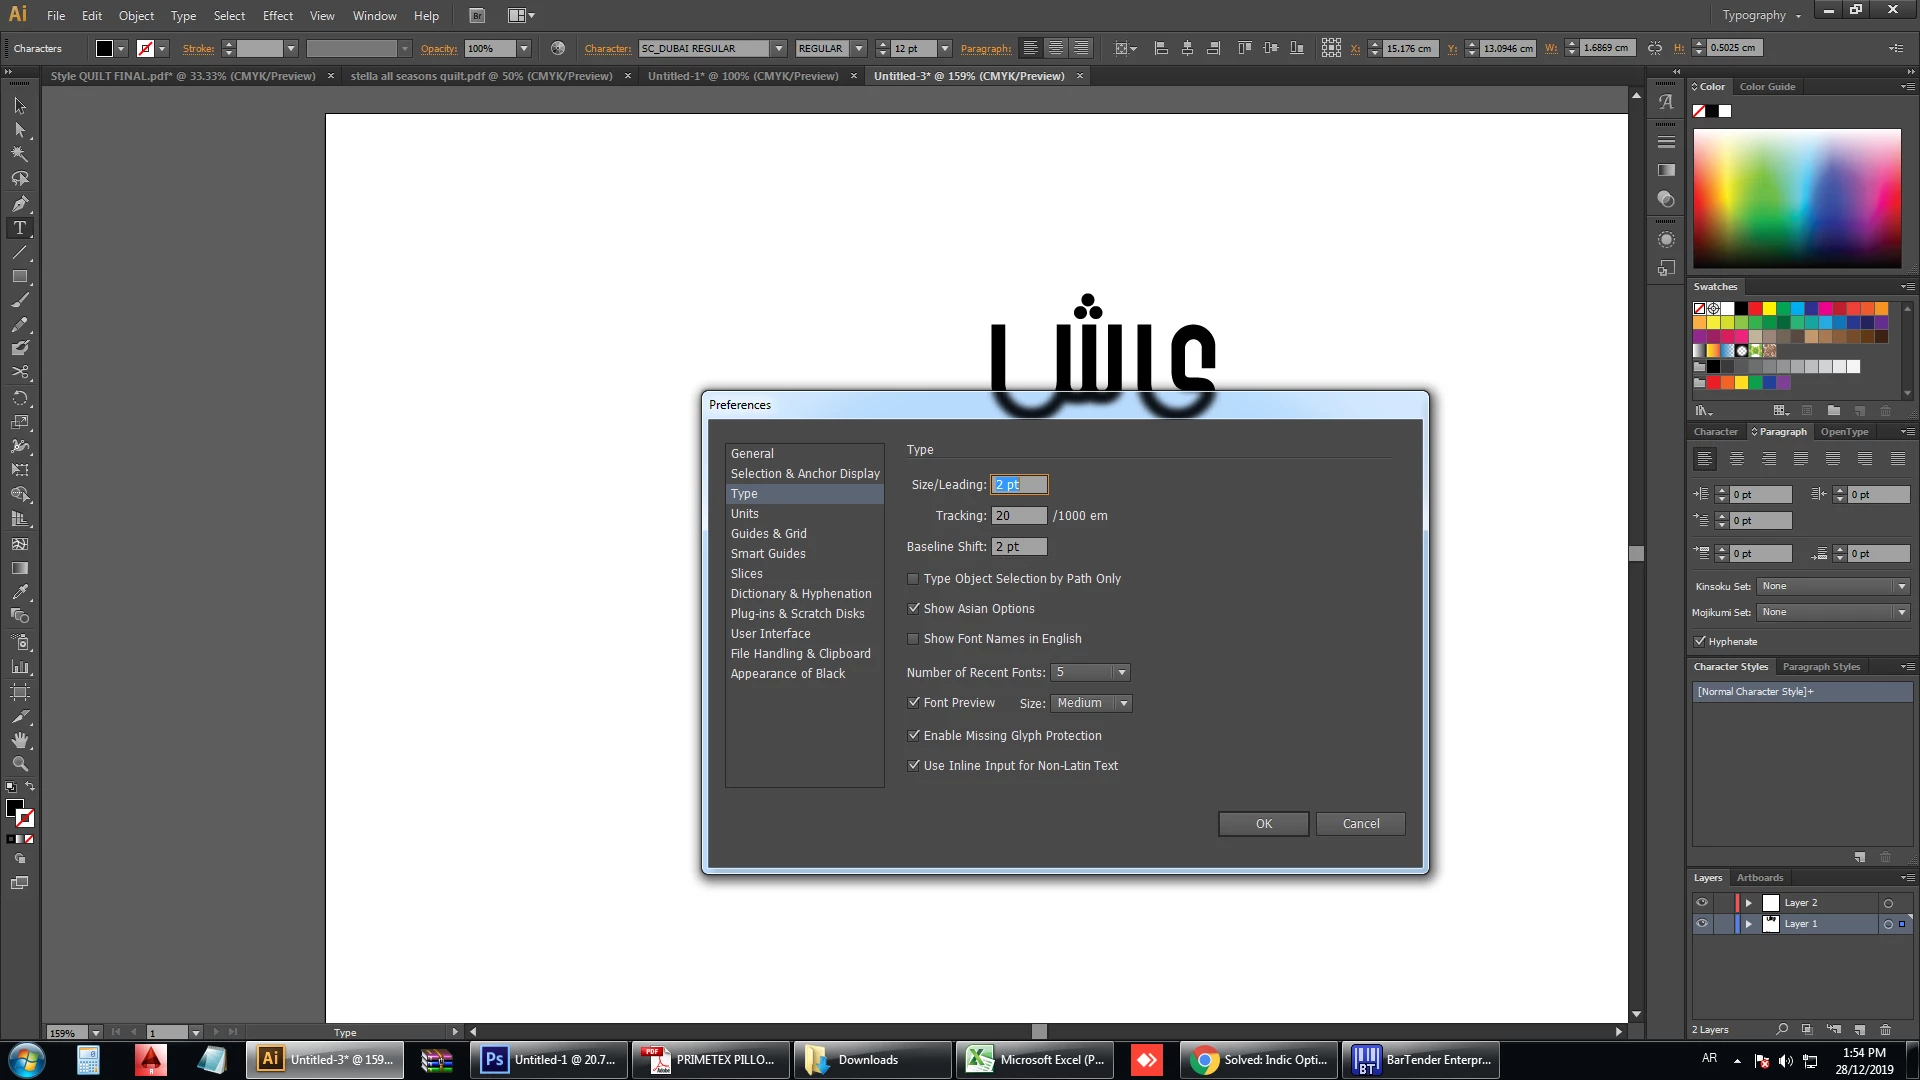The height and width of the screenshot is (1080, 1920).
Task: Click the Tracking input field
Action: click(1018, 516)
